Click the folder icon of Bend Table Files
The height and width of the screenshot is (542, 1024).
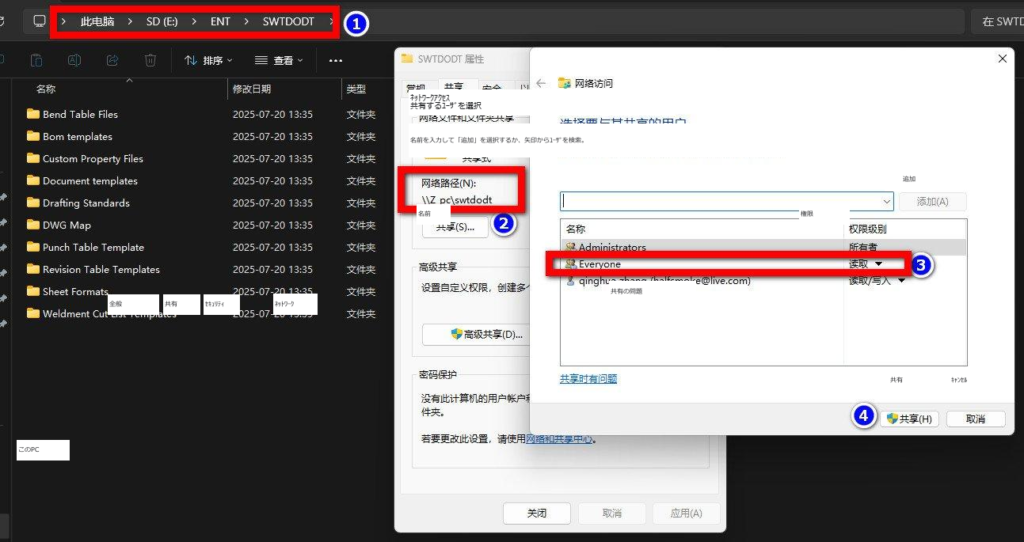pyautogui.click(x=33, y=114)
